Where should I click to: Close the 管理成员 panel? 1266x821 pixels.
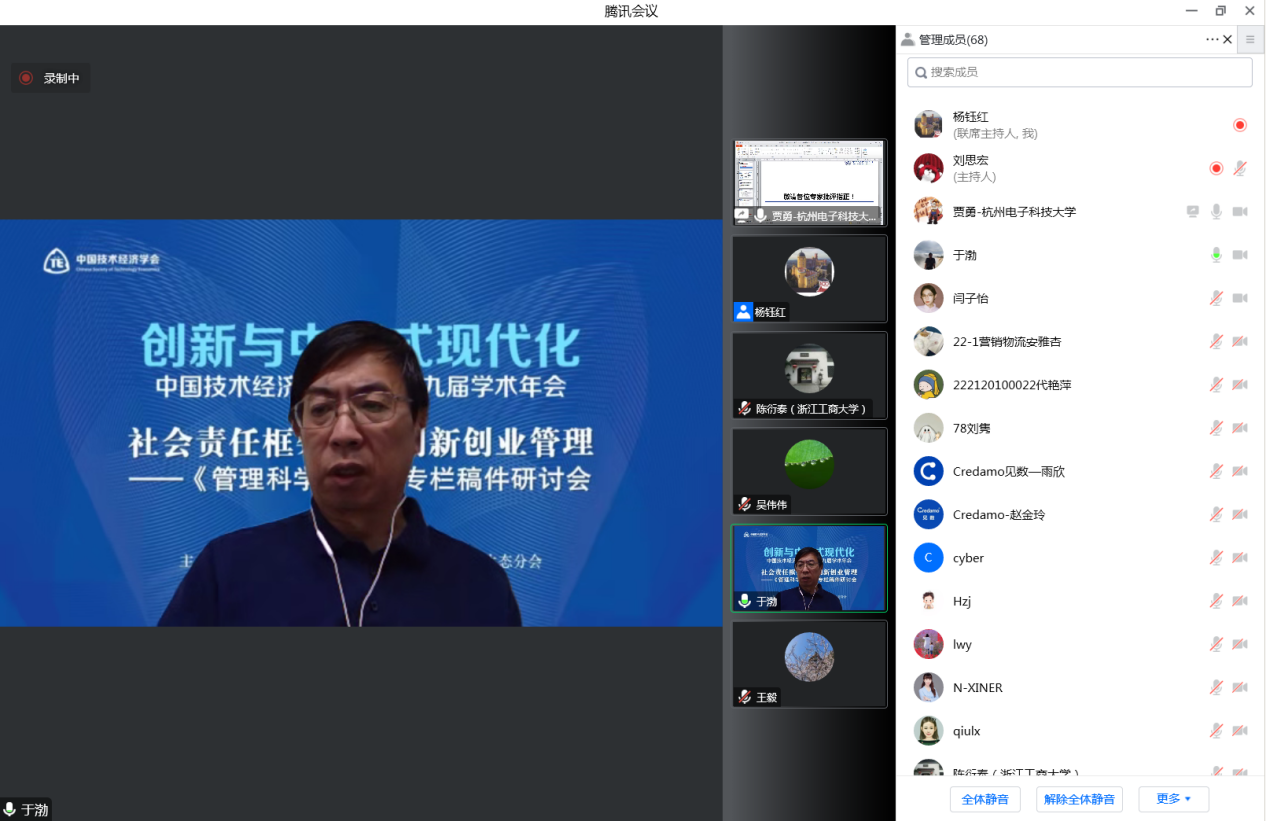coord(1228,40)
